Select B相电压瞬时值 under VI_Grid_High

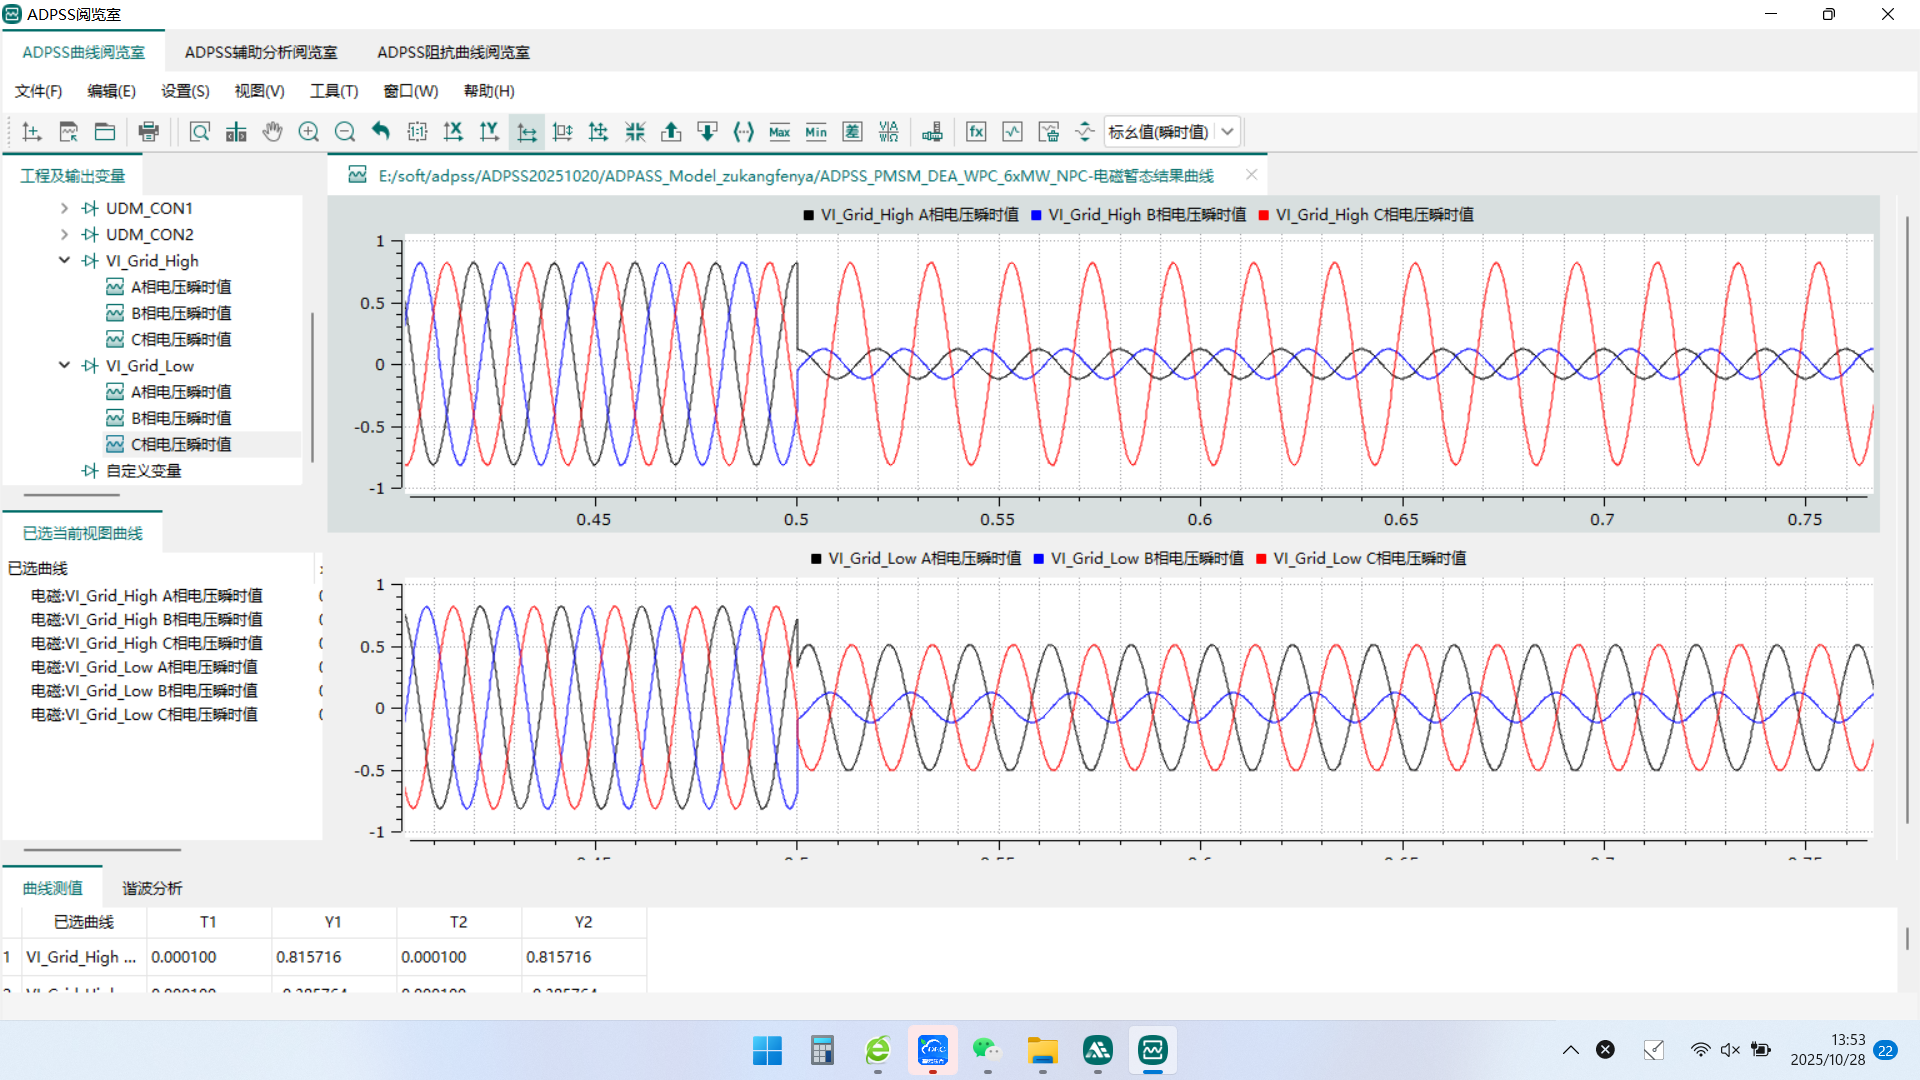(x=180, y=313)
